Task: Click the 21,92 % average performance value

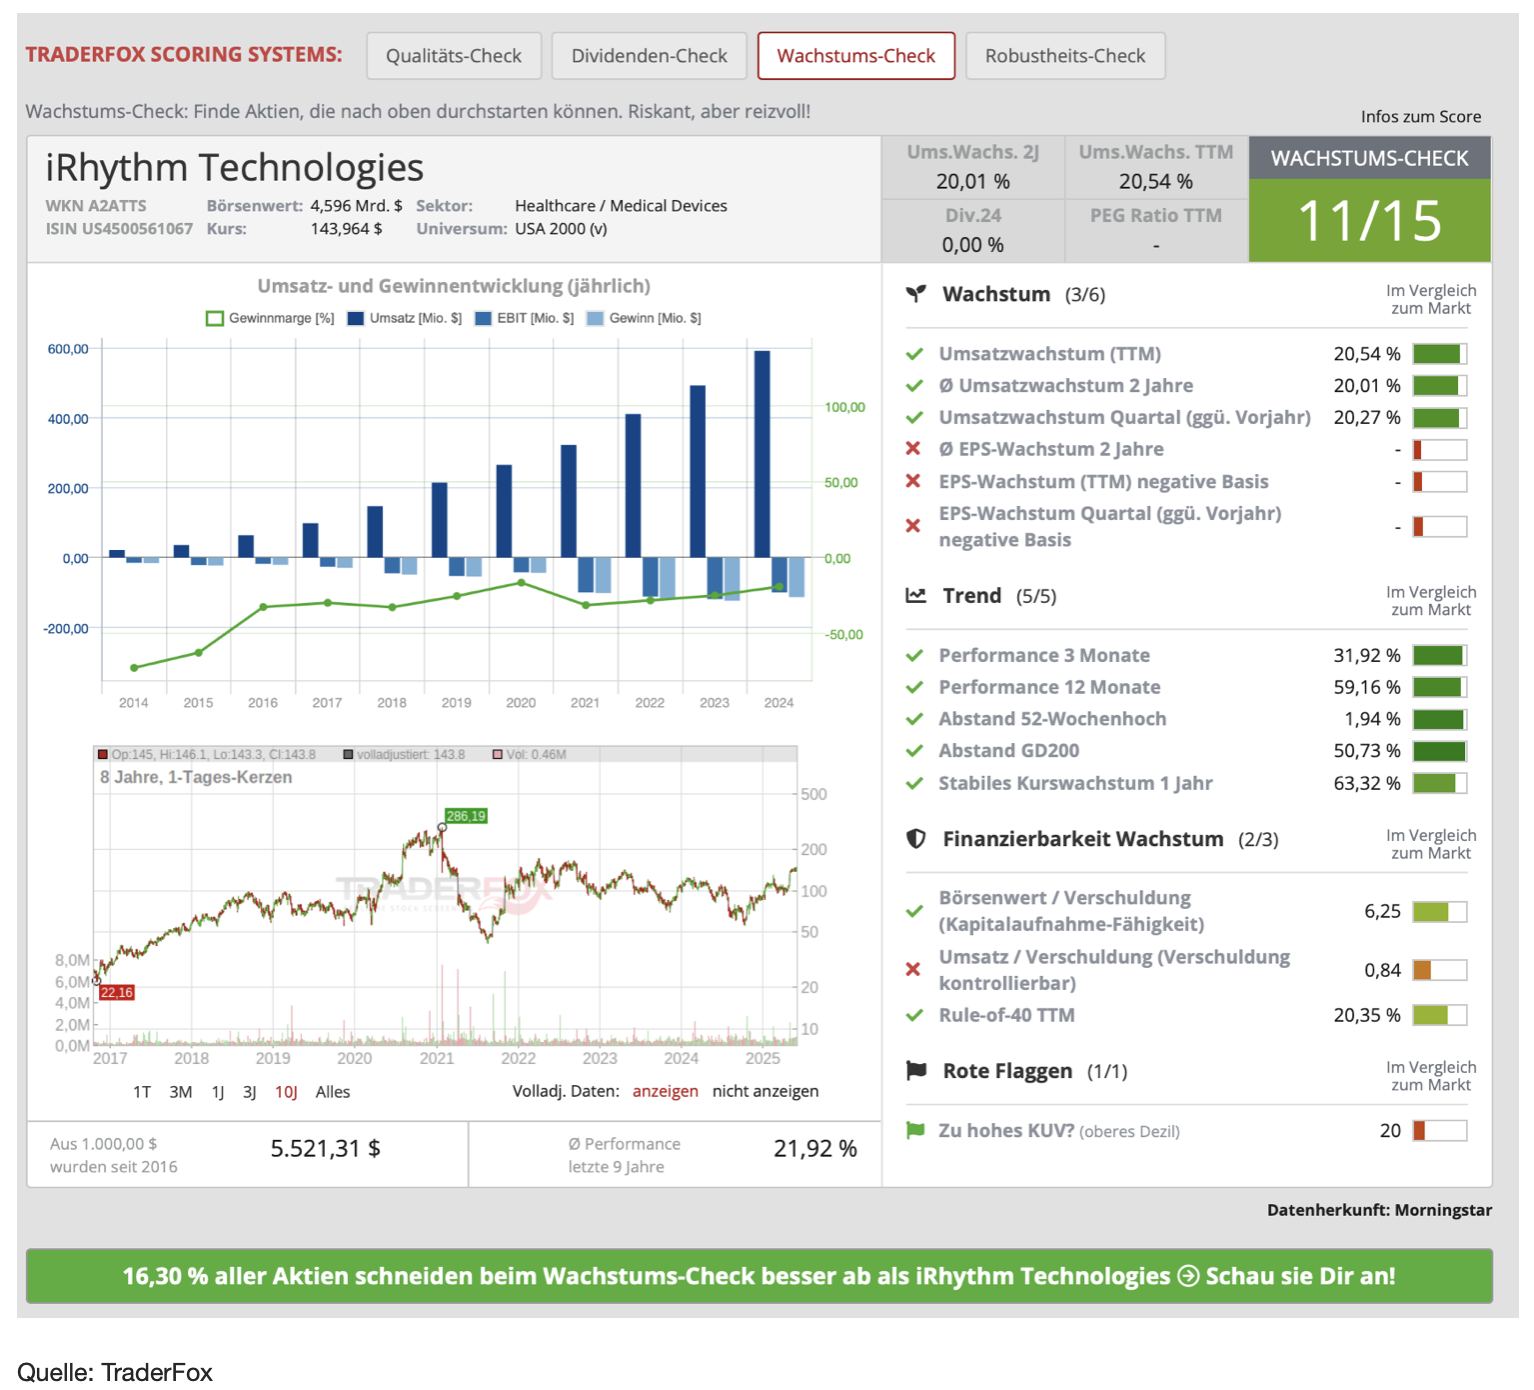Action: click(815, 1148)
